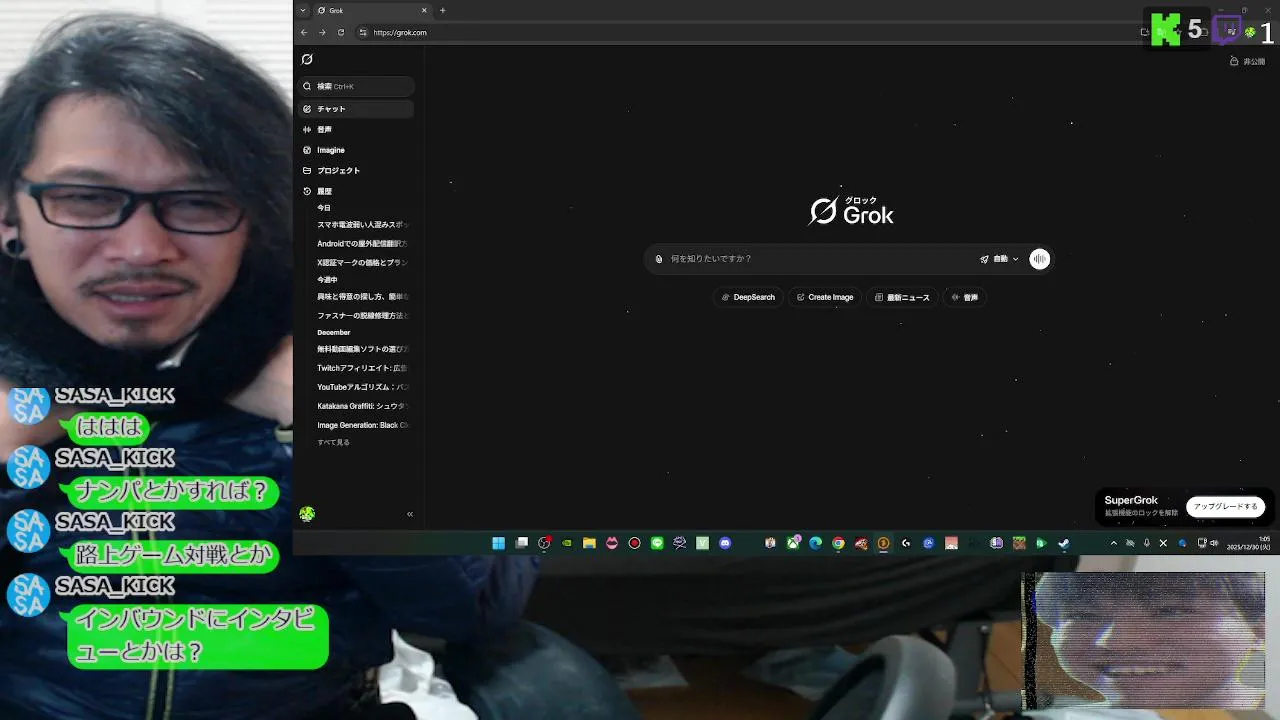Open the red record-circle app in taskbar
Screen dimensions: 1280x720
(x=634, y=543)
